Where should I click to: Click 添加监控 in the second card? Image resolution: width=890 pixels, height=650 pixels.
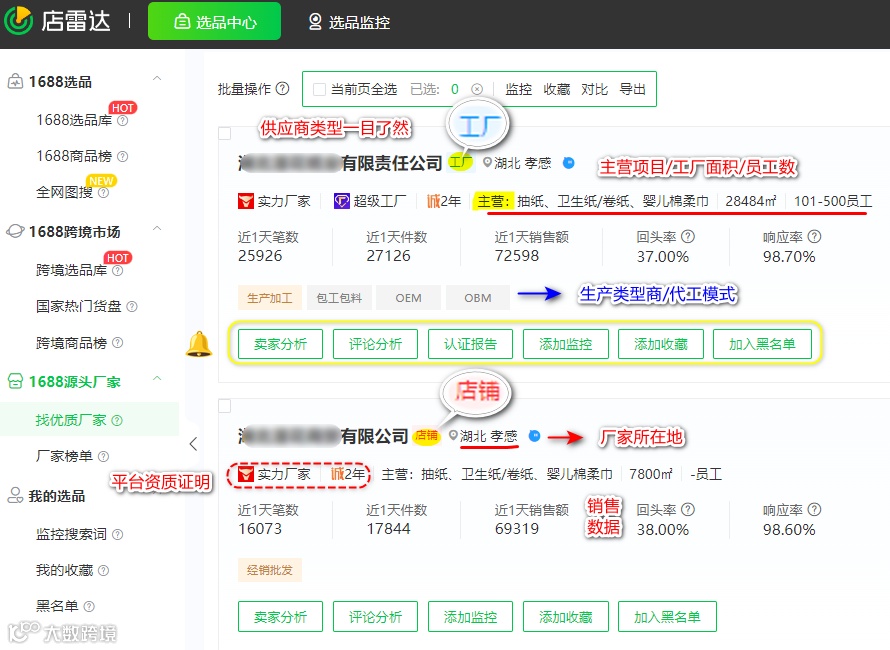pos(471,617)
